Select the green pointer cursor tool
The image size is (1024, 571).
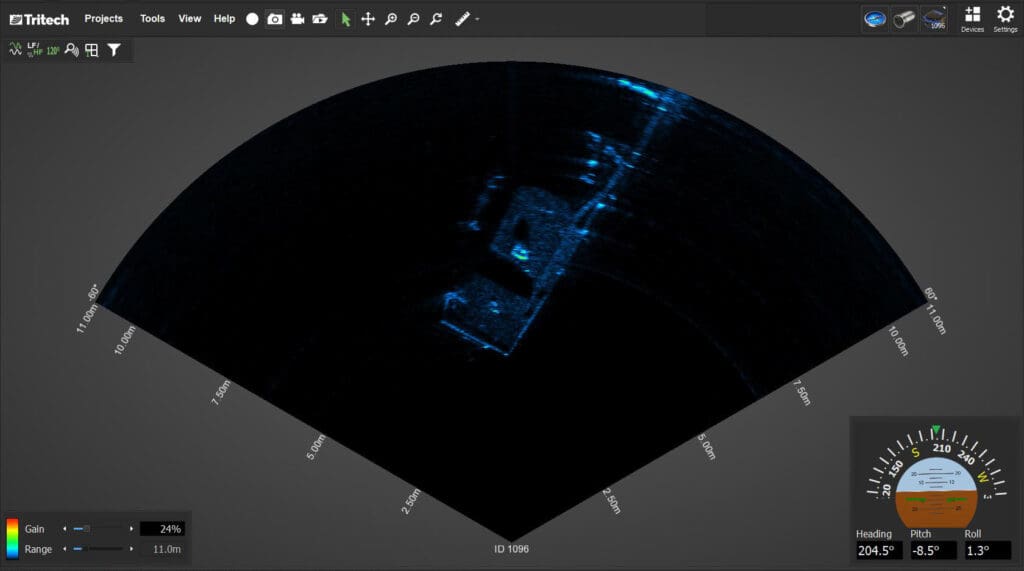(x=346, y=19)
